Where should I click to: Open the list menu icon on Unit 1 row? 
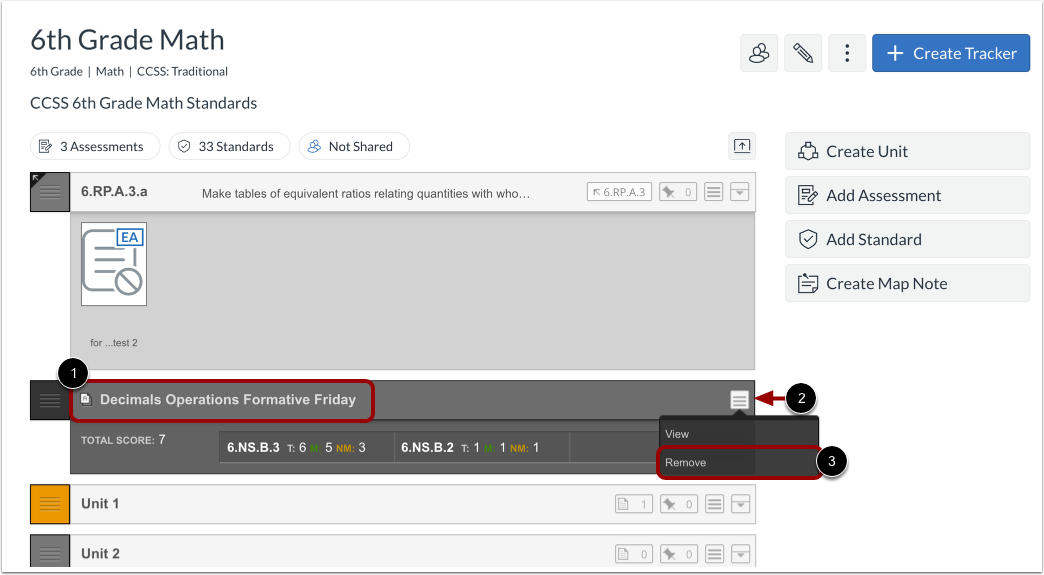pos(714,504)
